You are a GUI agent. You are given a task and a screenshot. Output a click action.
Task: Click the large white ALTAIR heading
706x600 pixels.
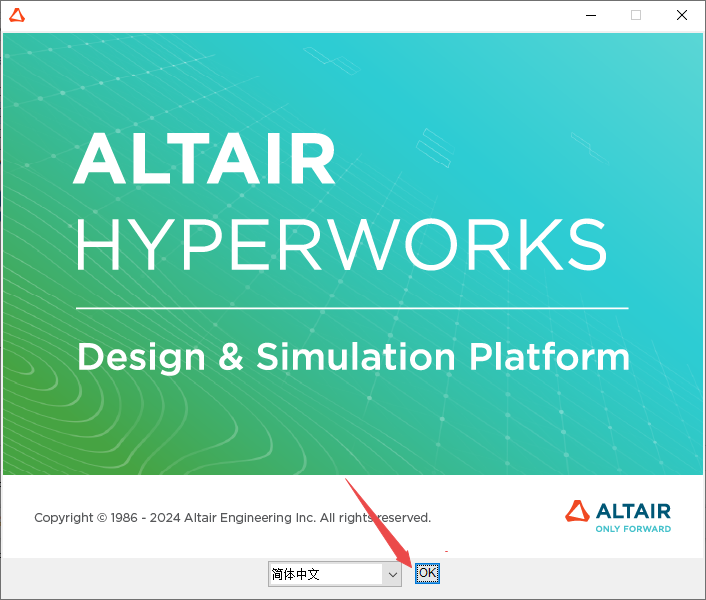pos(204,160)
